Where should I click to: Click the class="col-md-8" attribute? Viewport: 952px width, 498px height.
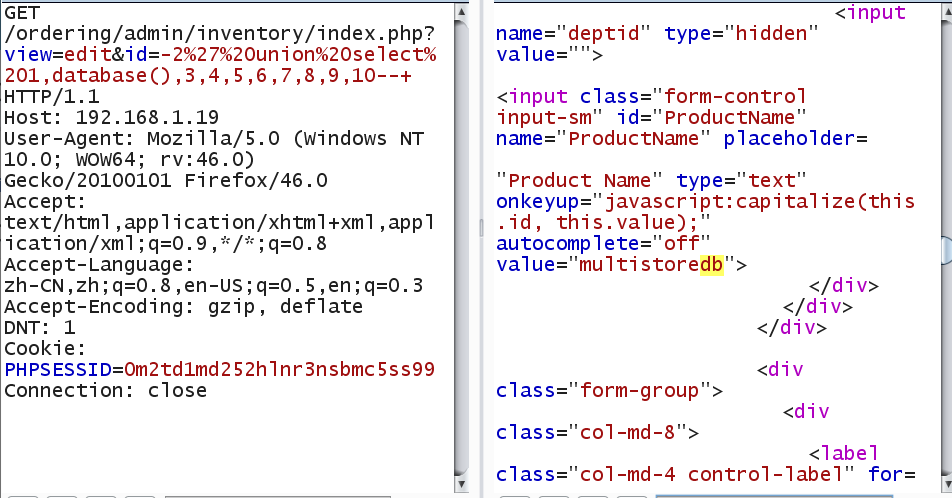point(591,432)
